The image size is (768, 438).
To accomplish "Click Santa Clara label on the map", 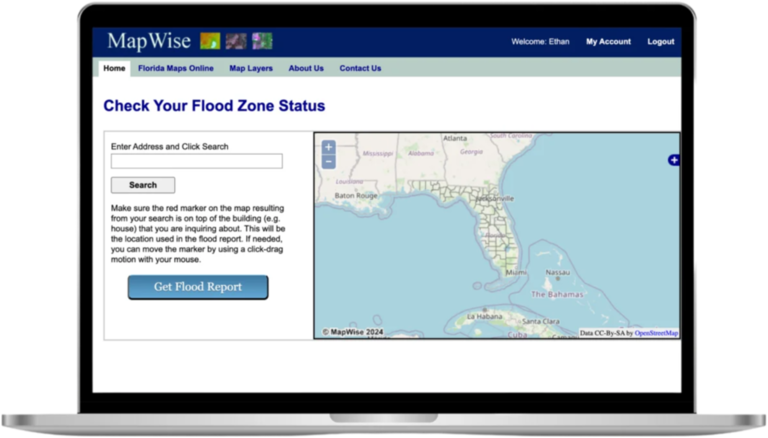I will pos(541,321).
